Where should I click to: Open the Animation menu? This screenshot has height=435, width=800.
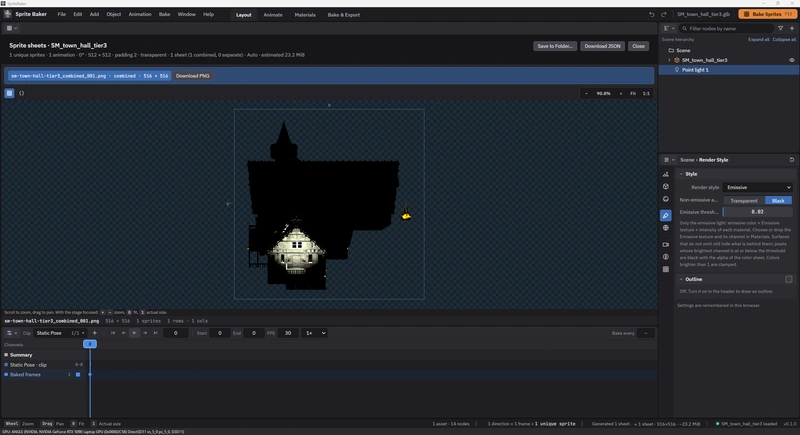click(140, 14)
